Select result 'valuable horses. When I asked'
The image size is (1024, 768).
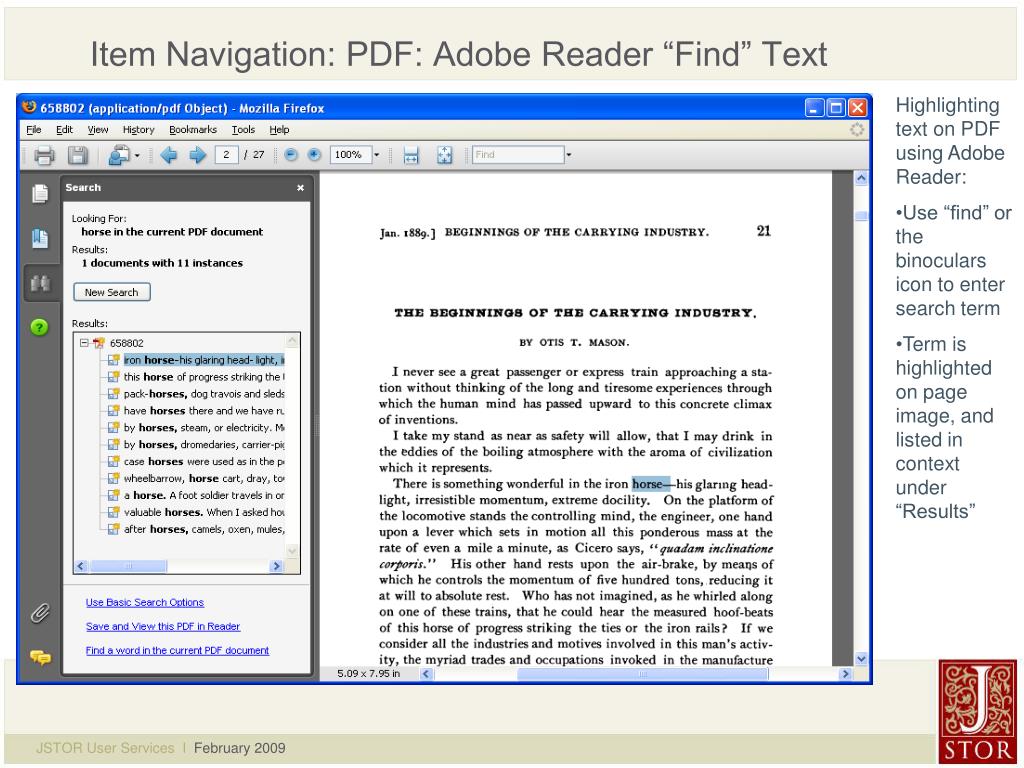(204, 513)
